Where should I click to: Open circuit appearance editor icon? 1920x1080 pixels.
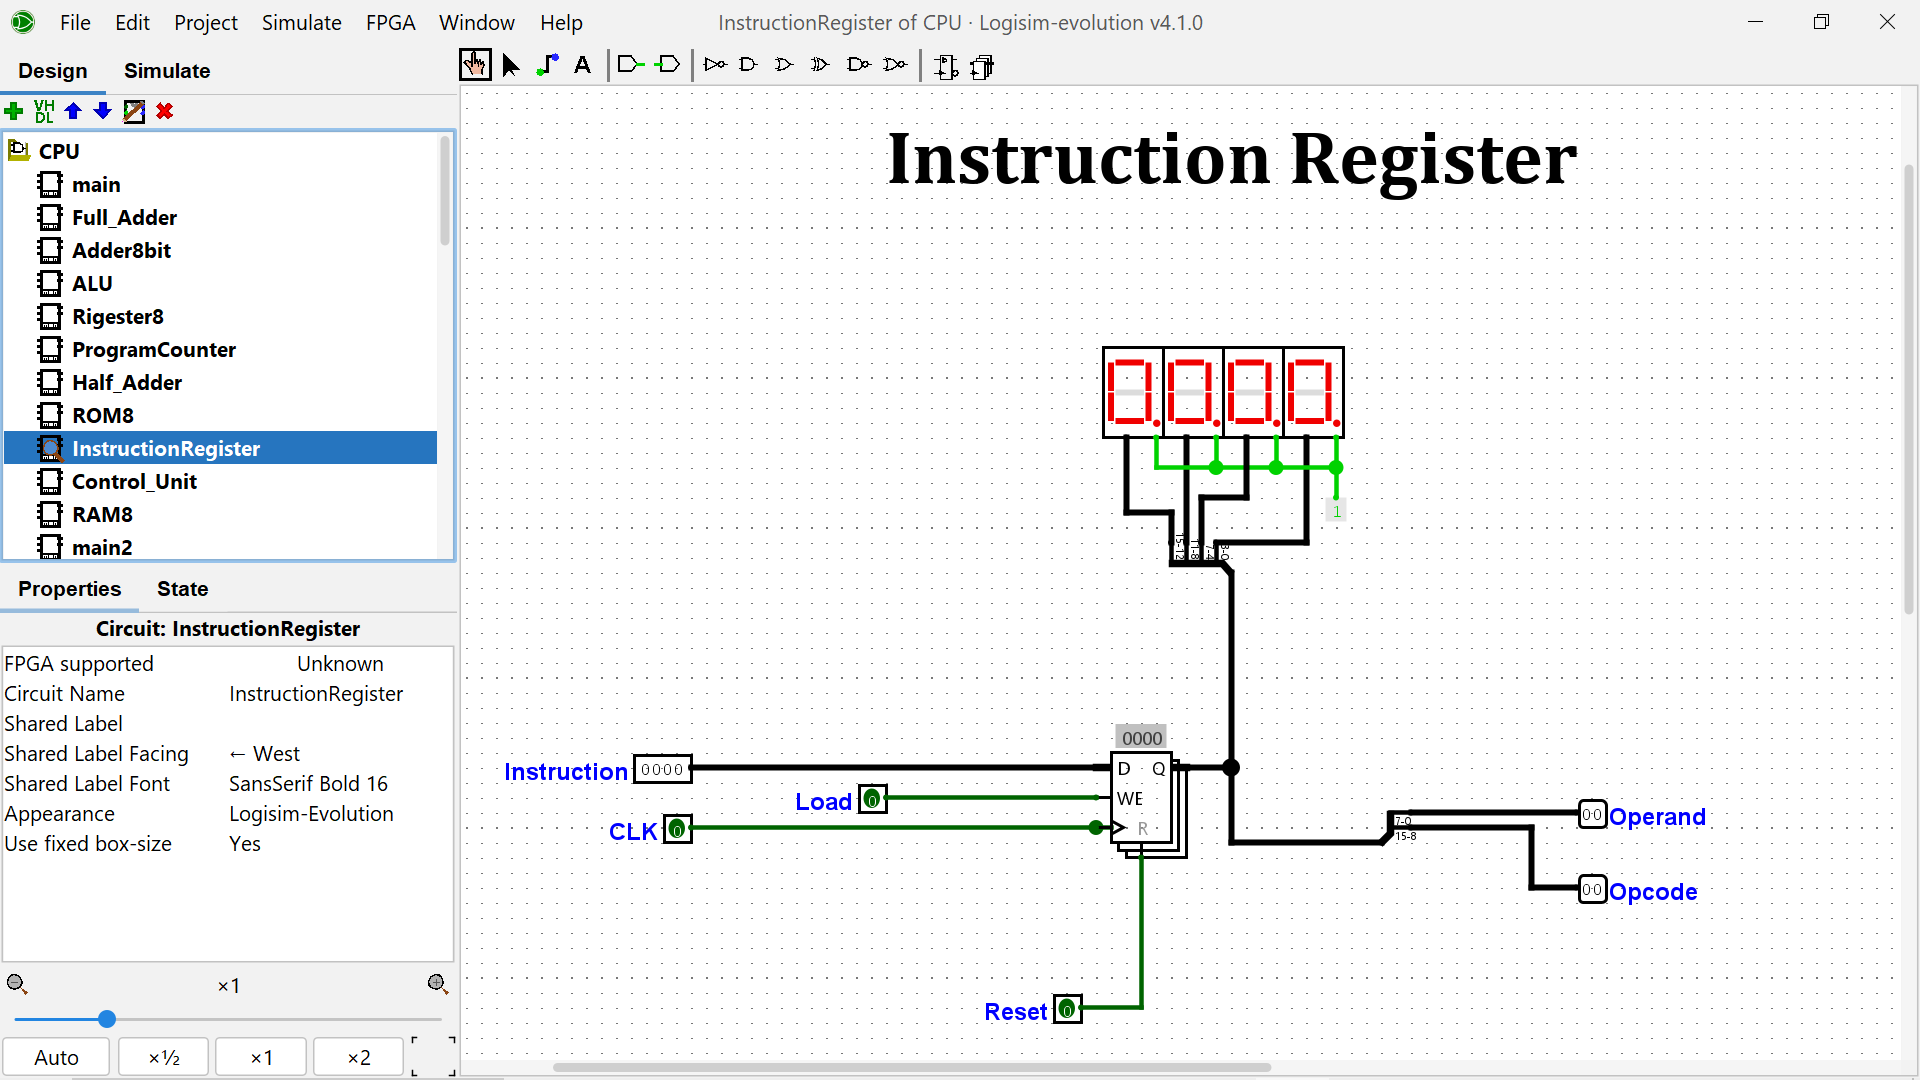pyautogui.click(x=982, y=67)
